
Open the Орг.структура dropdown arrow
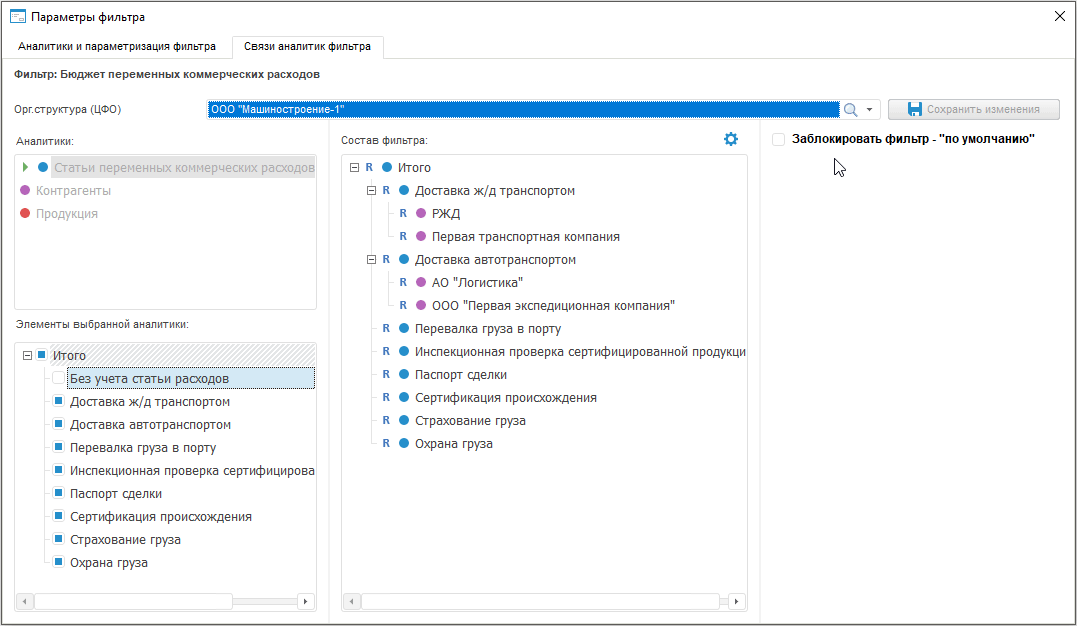[x=870, y=109]
